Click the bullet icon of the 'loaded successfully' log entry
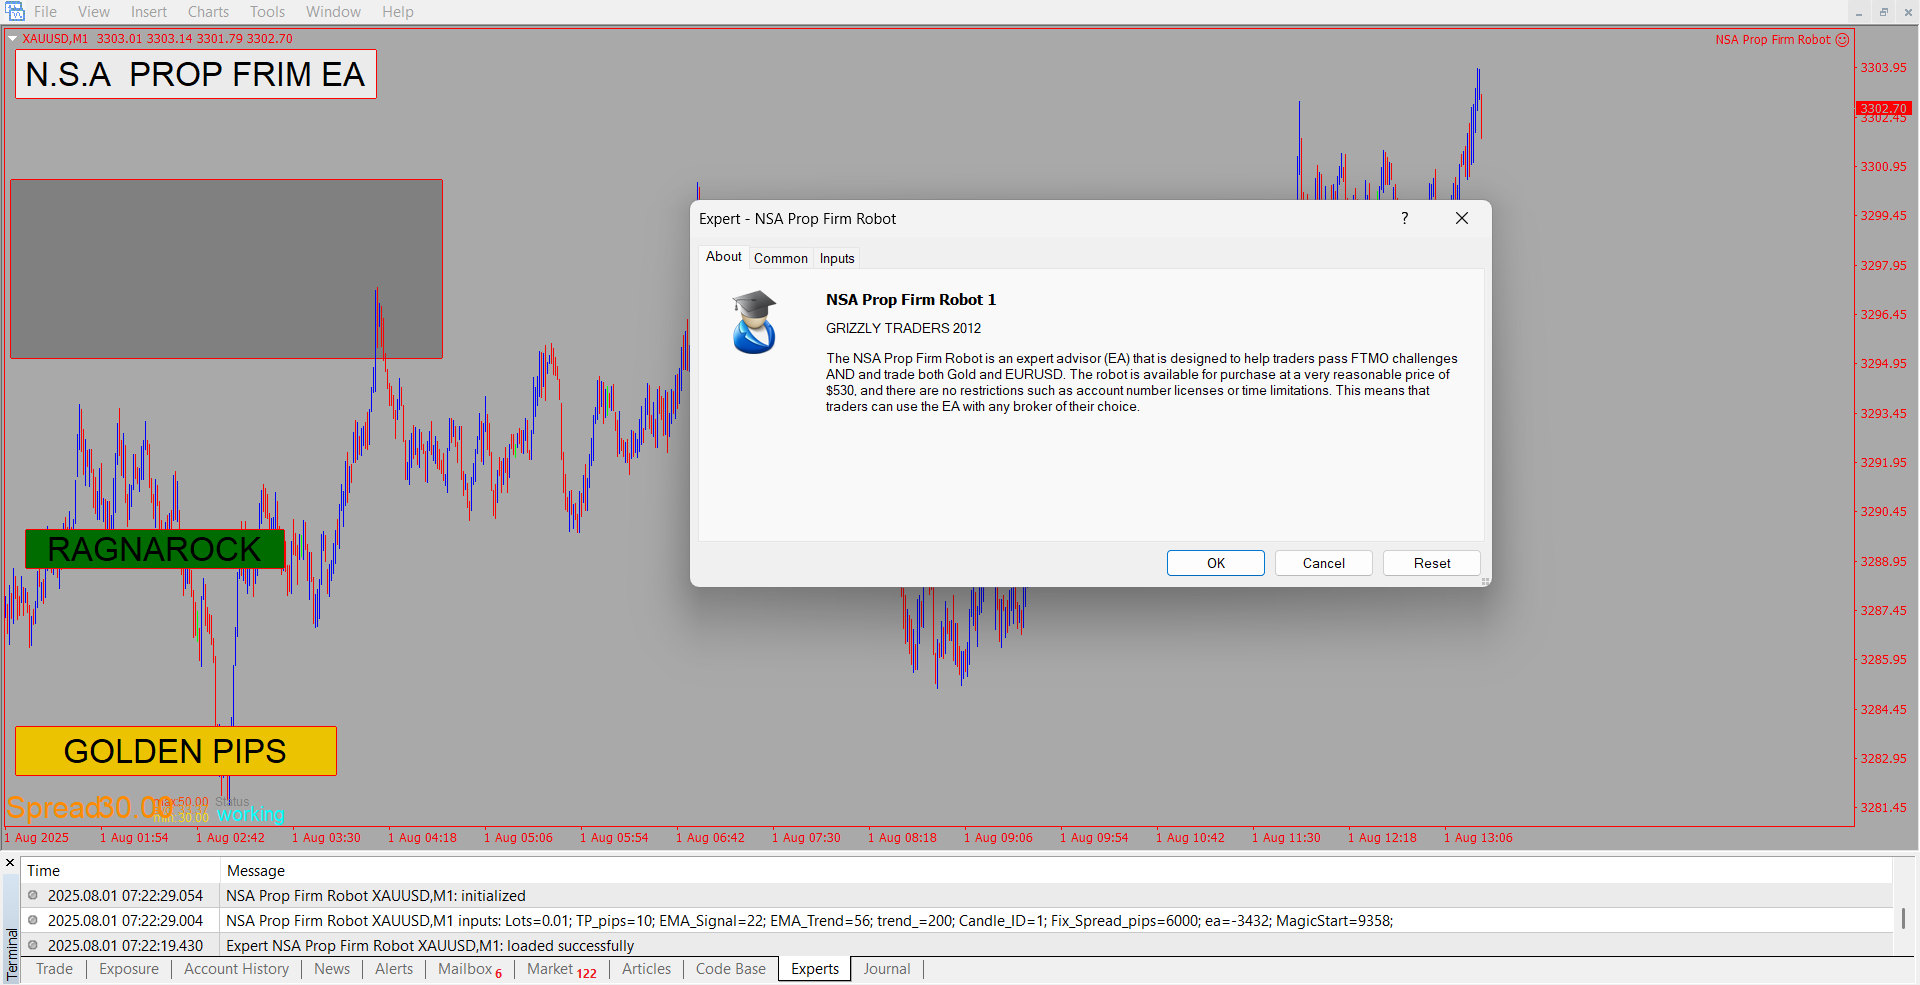The height and width of the screenshot is (985, 1920). tap(33, 945)
